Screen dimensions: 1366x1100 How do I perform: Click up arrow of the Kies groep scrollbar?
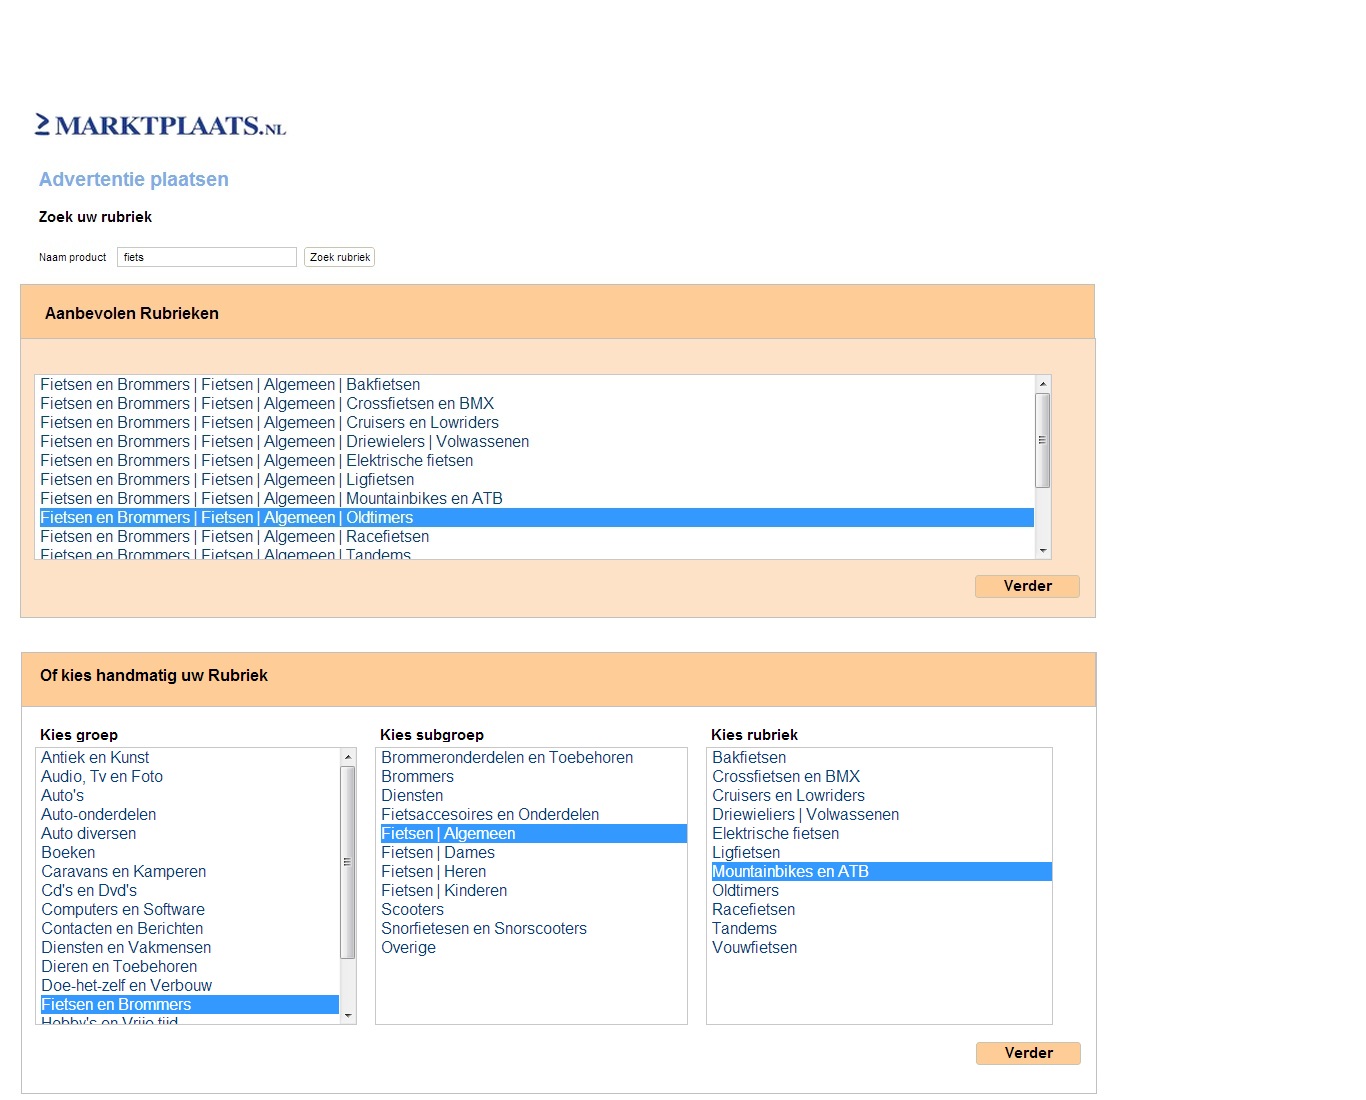point(348,757)
